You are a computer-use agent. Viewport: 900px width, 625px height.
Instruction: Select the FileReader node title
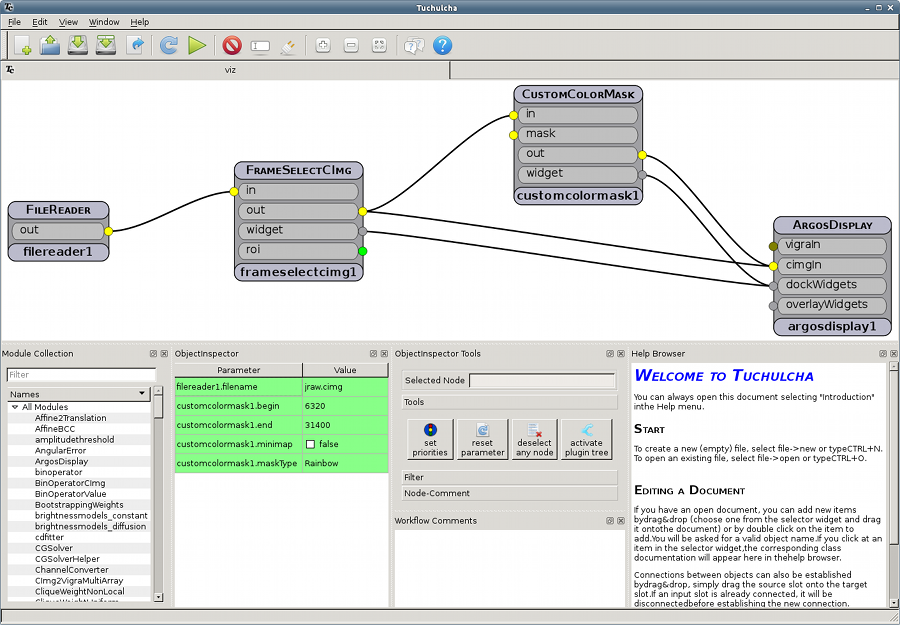click(x=58, y=209)
